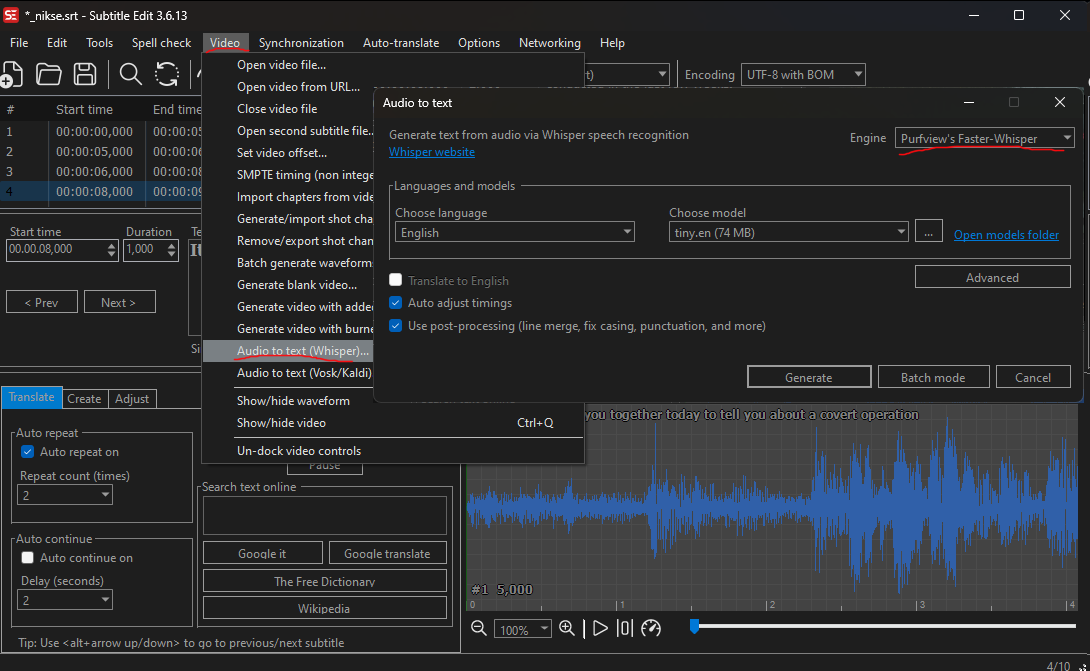Create a new subtitle file
Viewport: 1090px width, 671px height.
pos(13,74)
